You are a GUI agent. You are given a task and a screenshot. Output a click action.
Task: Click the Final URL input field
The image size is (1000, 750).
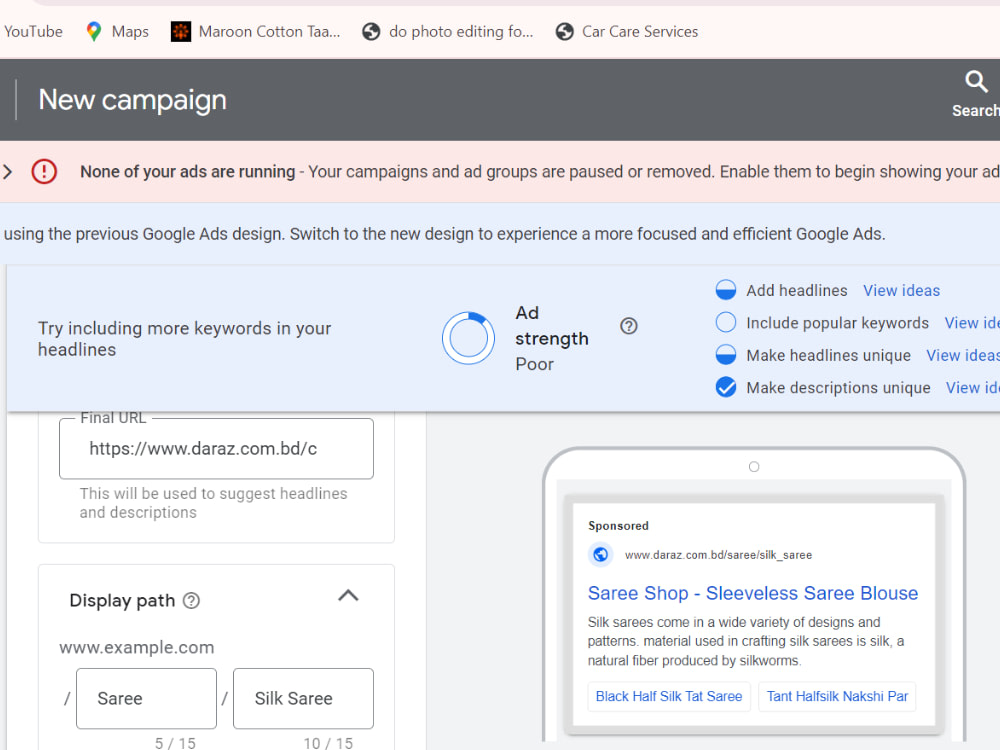coord(216,448)
